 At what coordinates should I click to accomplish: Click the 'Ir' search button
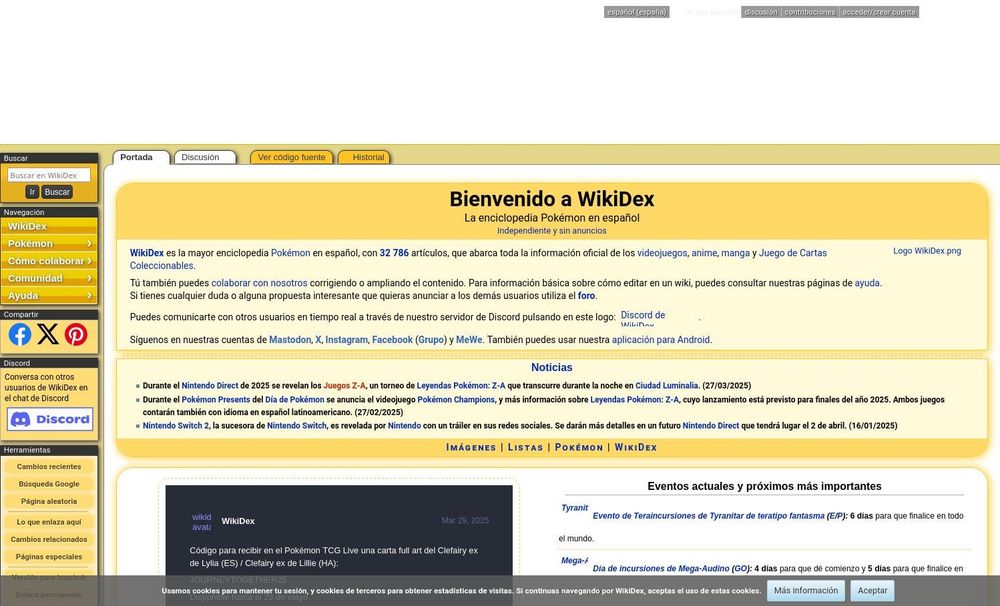coord(32,192)
